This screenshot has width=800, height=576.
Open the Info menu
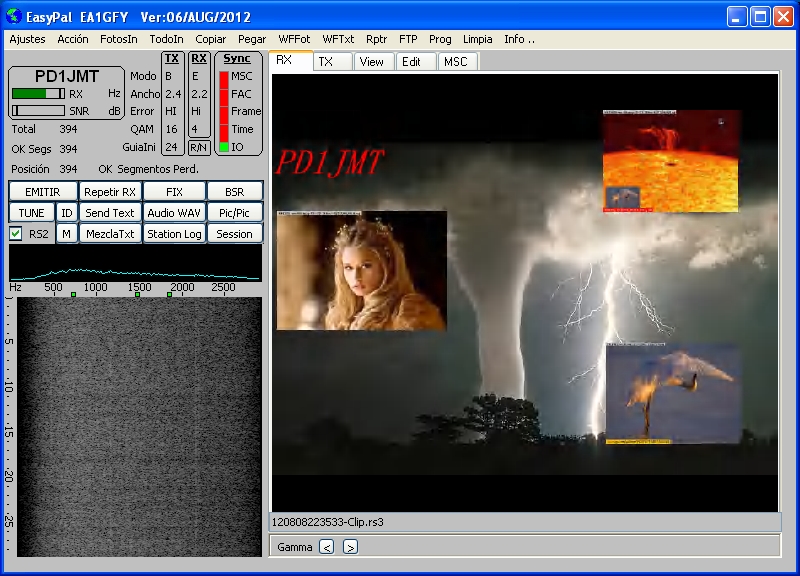click(x=519, y=39)
